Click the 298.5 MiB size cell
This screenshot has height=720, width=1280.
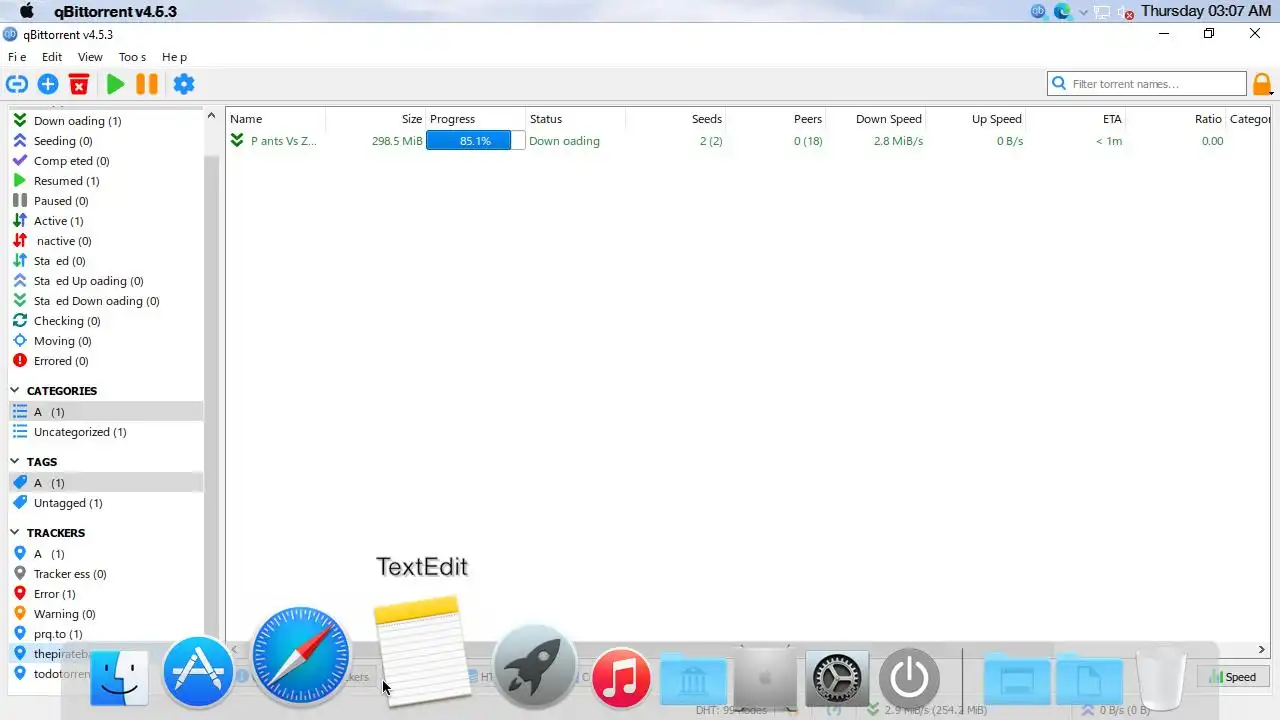click(x=397, y=141)
